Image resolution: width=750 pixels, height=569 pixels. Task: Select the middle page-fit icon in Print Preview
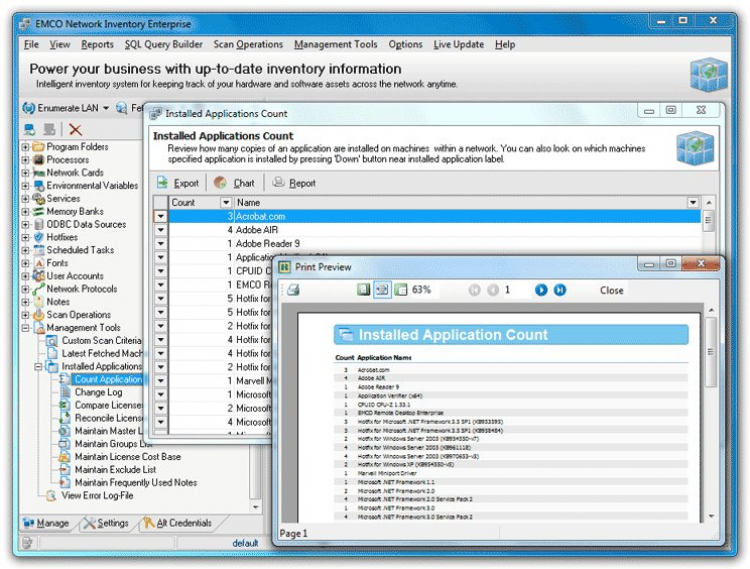coord(382,289)
